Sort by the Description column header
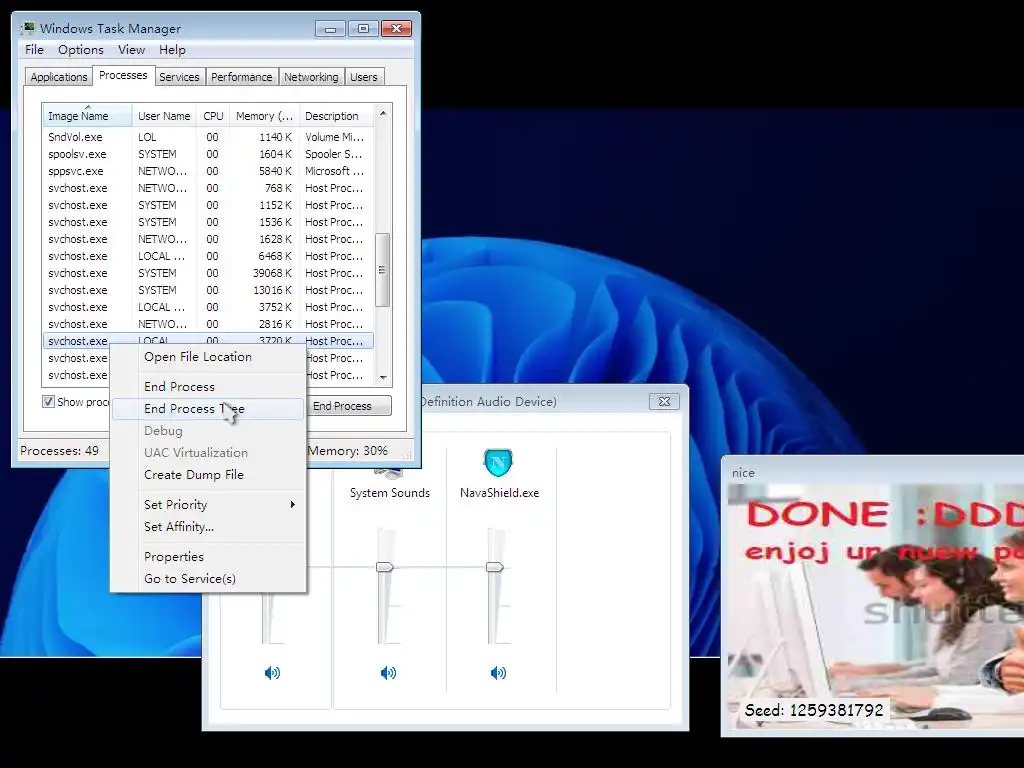 click(x=337, y=116)
